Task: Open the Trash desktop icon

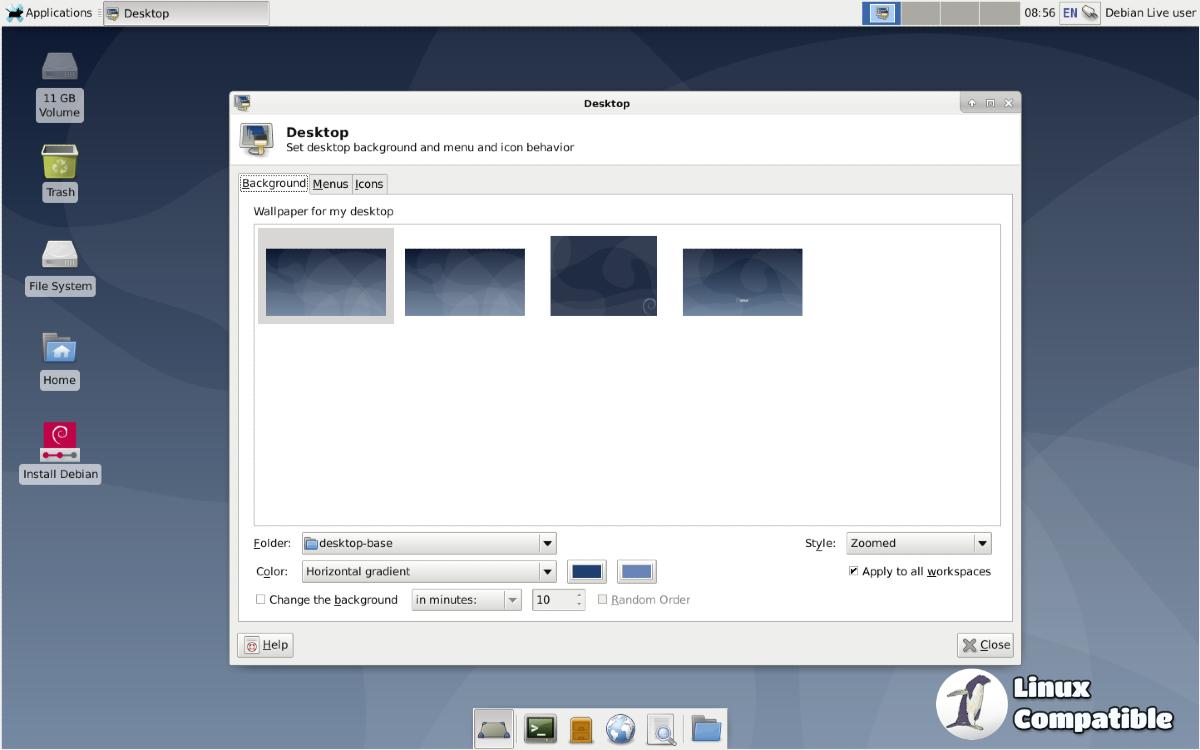Action: [60, 163]
